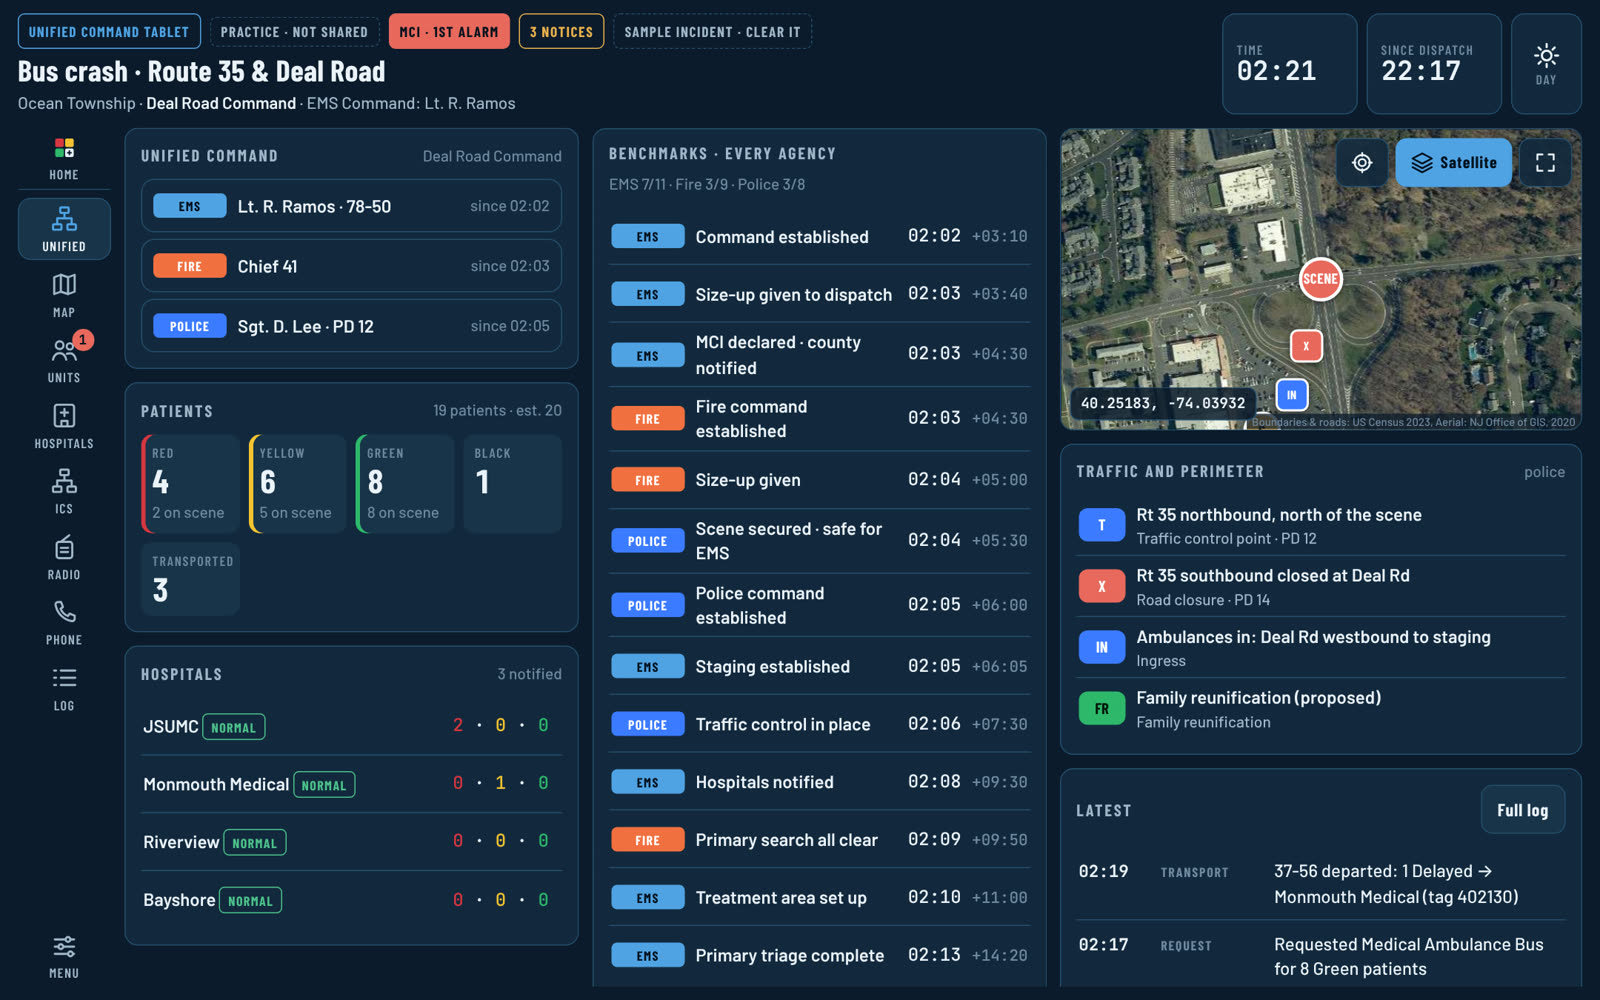Click the Practice Not Shared label
Viewport: 1600px width, 1000px height.
point(294,32)
